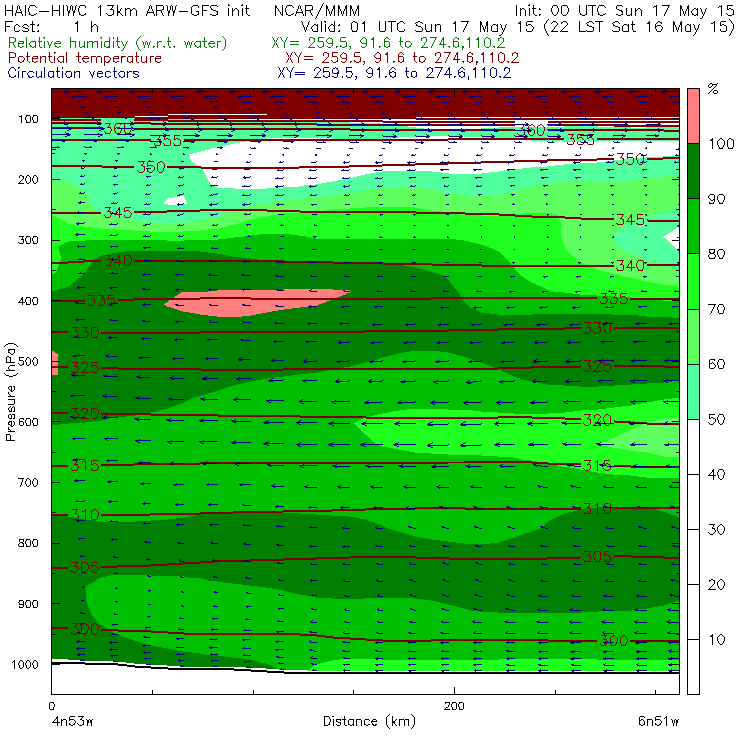Click the green XY= 259.5, 91.6 coordinates line
This screenshot has width=740, height=740.
(x=388, y=43)
